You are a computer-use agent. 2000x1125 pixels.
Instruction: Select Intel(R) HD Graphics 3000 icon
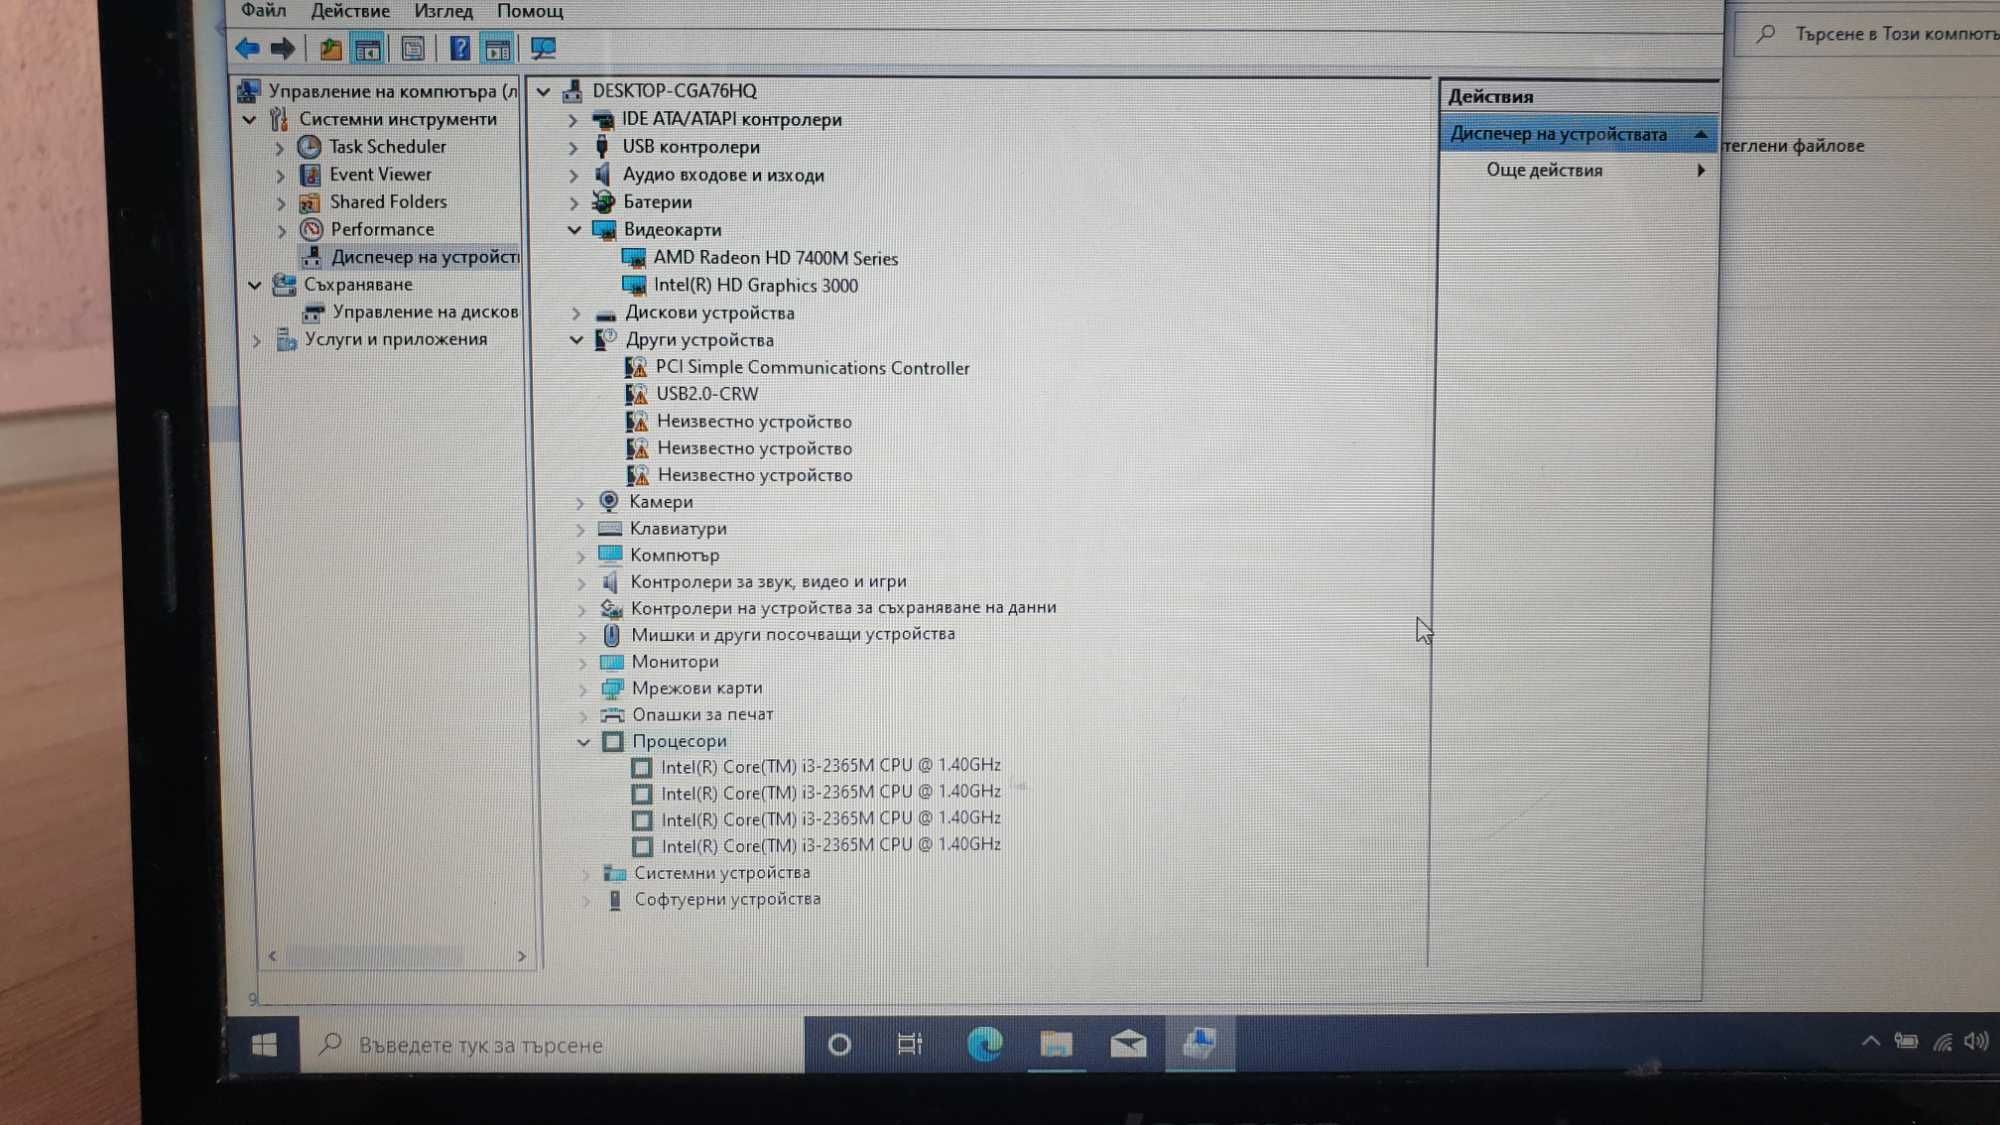click(634, 286)
